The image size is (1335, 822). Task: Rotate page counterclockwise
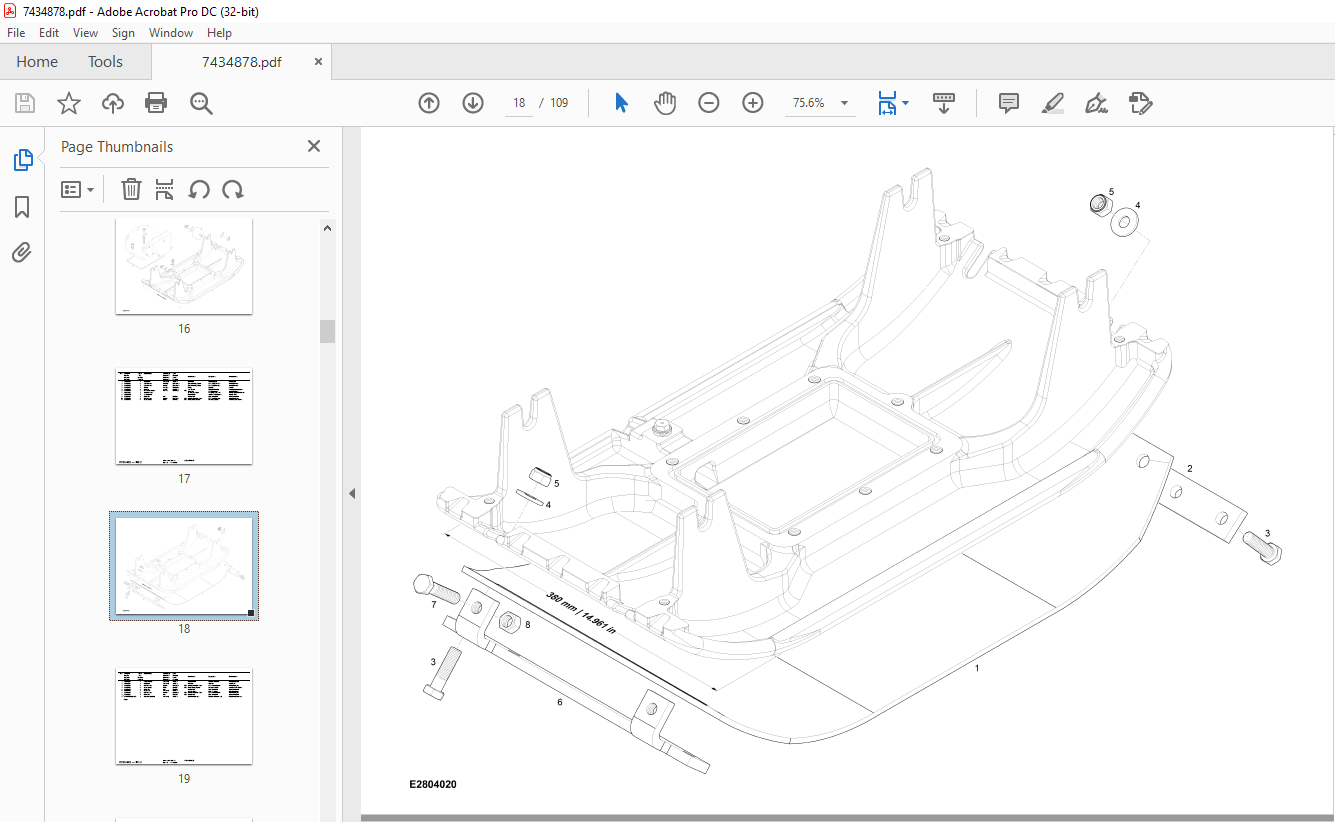point(199,189)
